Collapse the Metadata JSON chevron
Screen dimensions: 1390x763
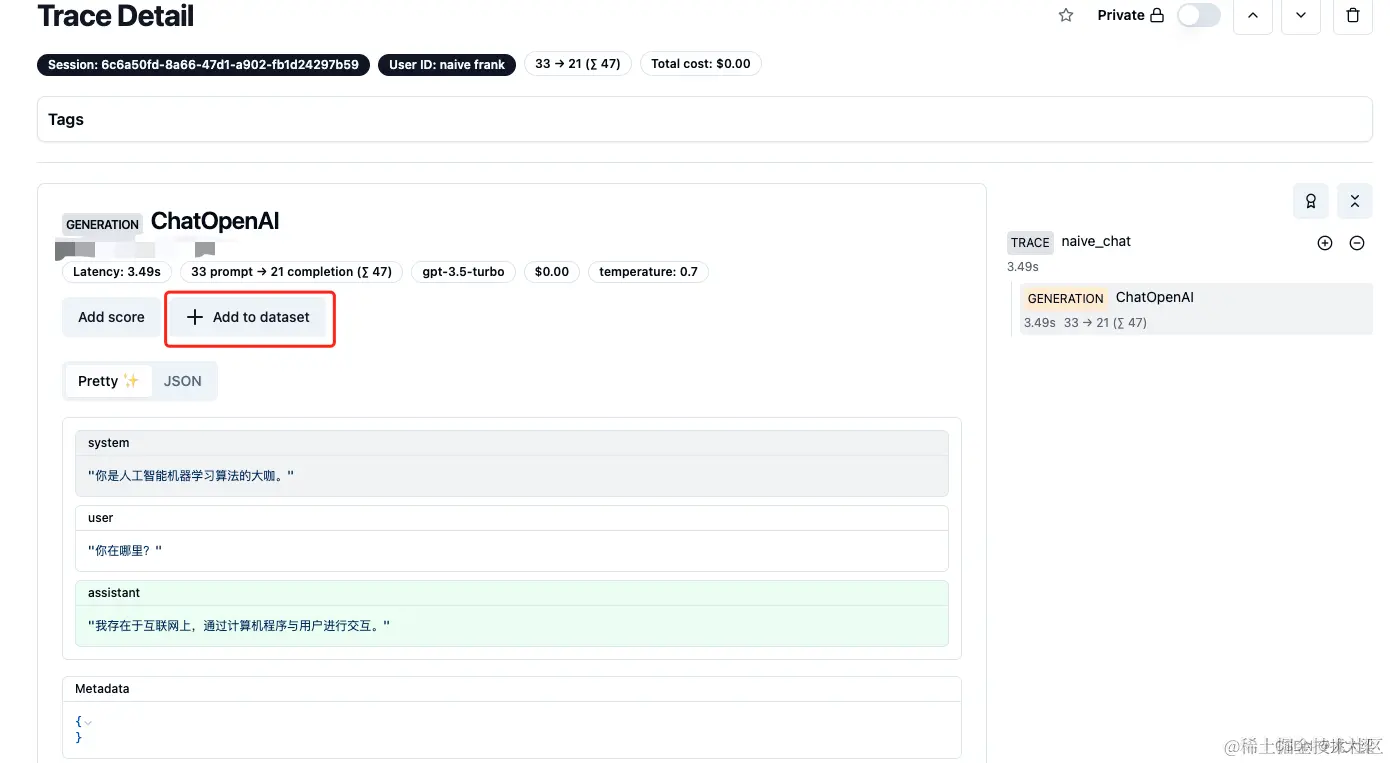(88, 722)
